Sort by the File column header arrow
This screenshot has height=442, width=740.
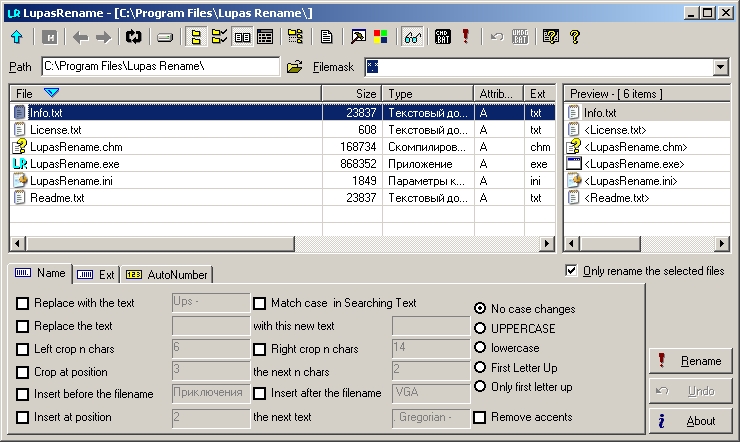coord(51,92)
